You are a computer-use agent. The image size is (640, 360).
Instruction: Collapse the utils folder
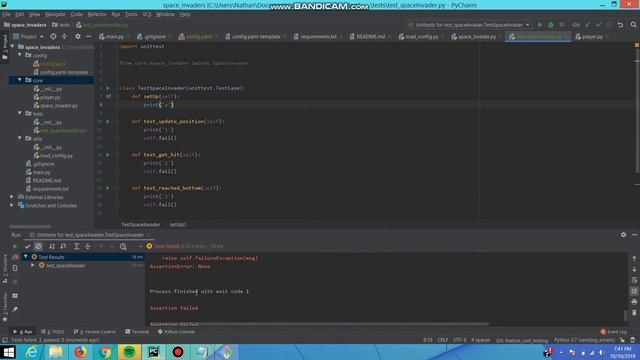coord(20,138)
